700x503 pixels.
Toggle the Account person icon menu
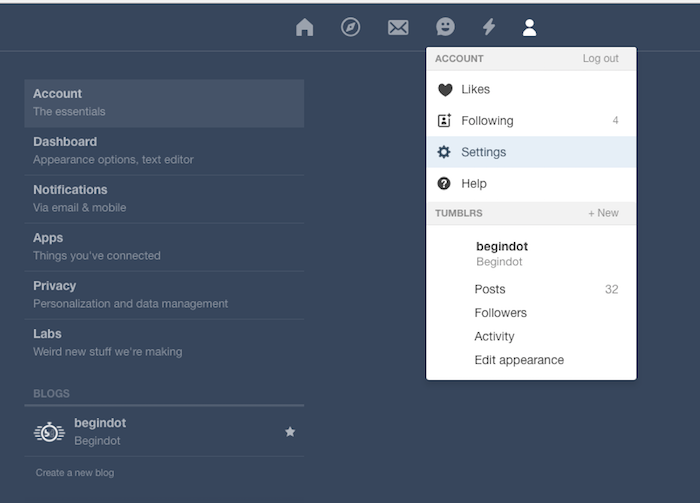pyautogui.click(x=529, y=27)
